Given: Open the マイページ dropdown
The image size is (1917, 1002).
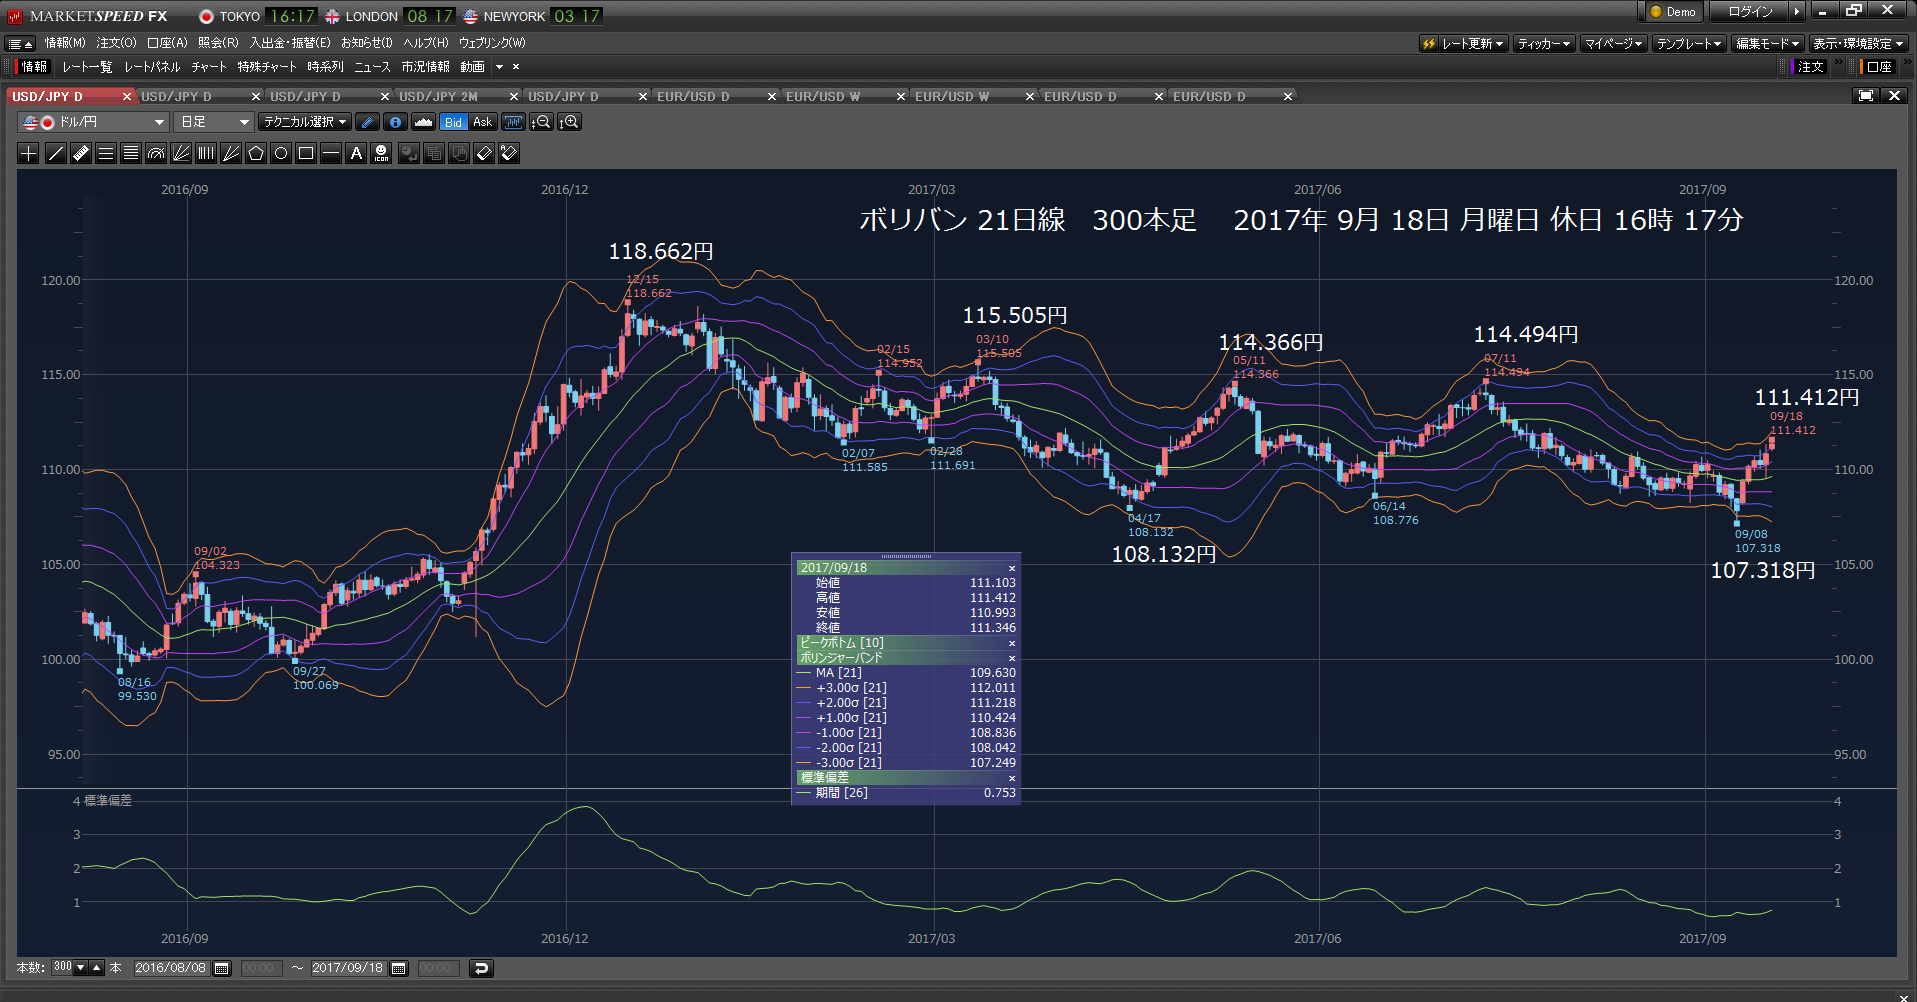Looking at the screenshot, I should tap(1613, 43).
